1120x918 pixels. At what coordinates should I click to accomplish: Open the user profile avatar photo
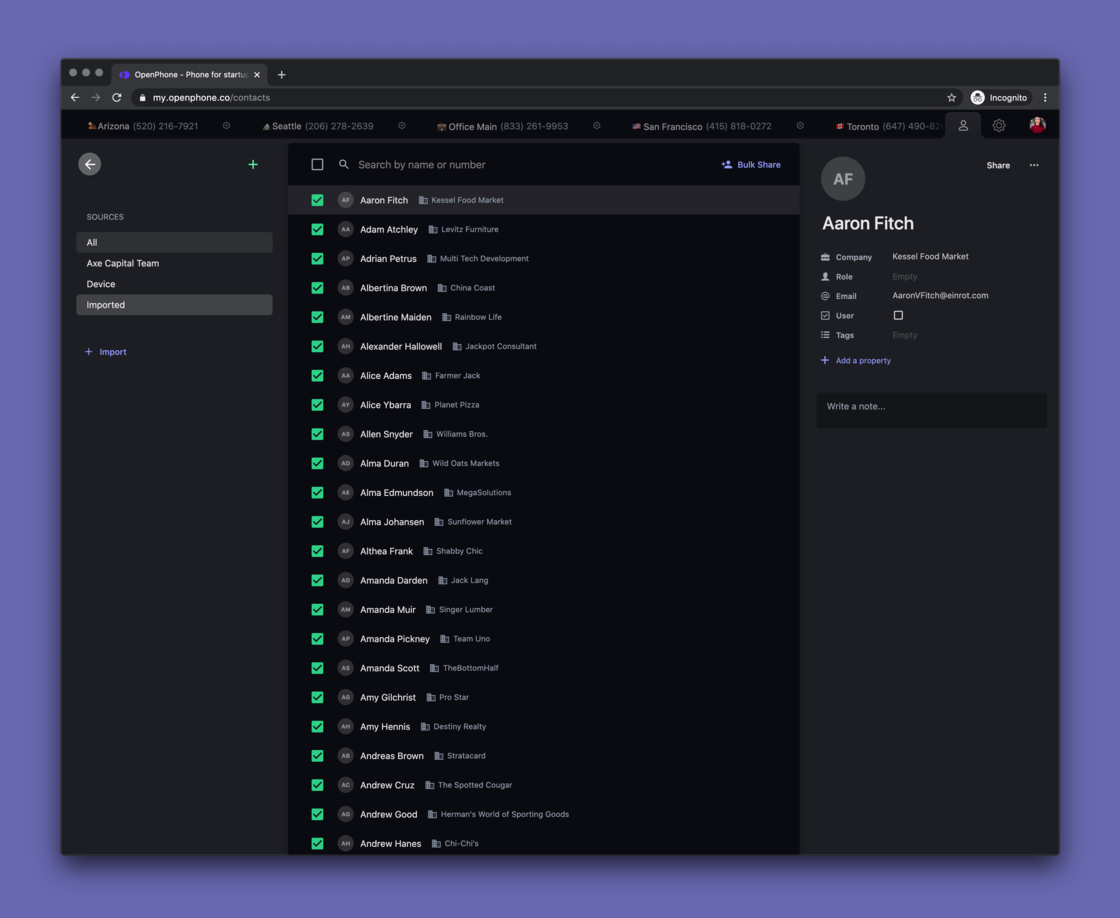(x=1037, y=125)
